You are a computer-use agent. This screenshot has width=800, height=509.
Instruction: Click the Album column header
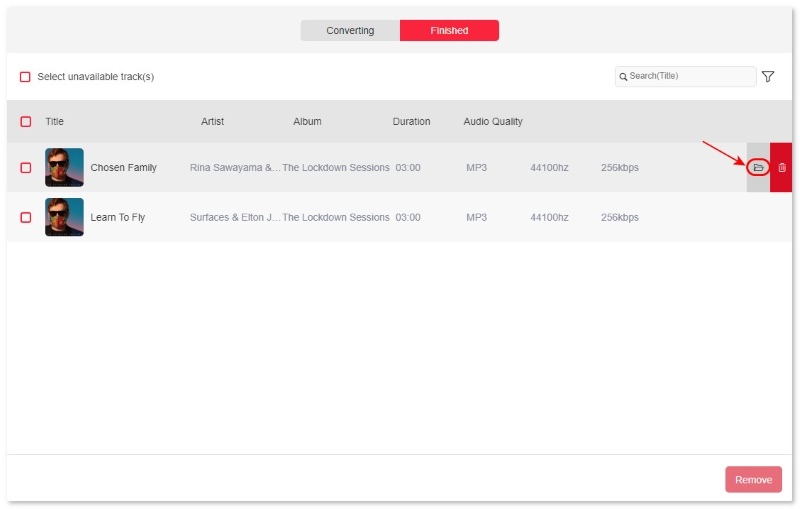[x=307, y=122]
